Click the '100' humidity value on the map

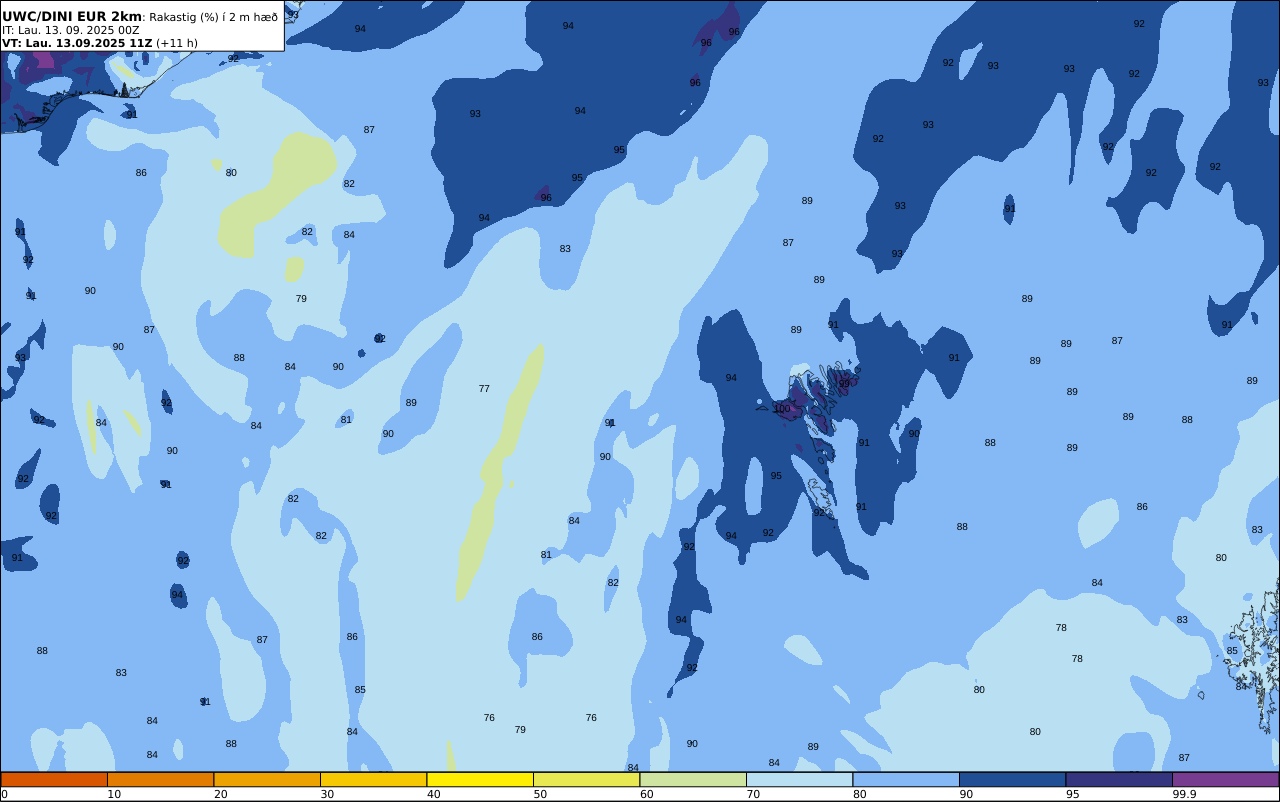(782, 409)
